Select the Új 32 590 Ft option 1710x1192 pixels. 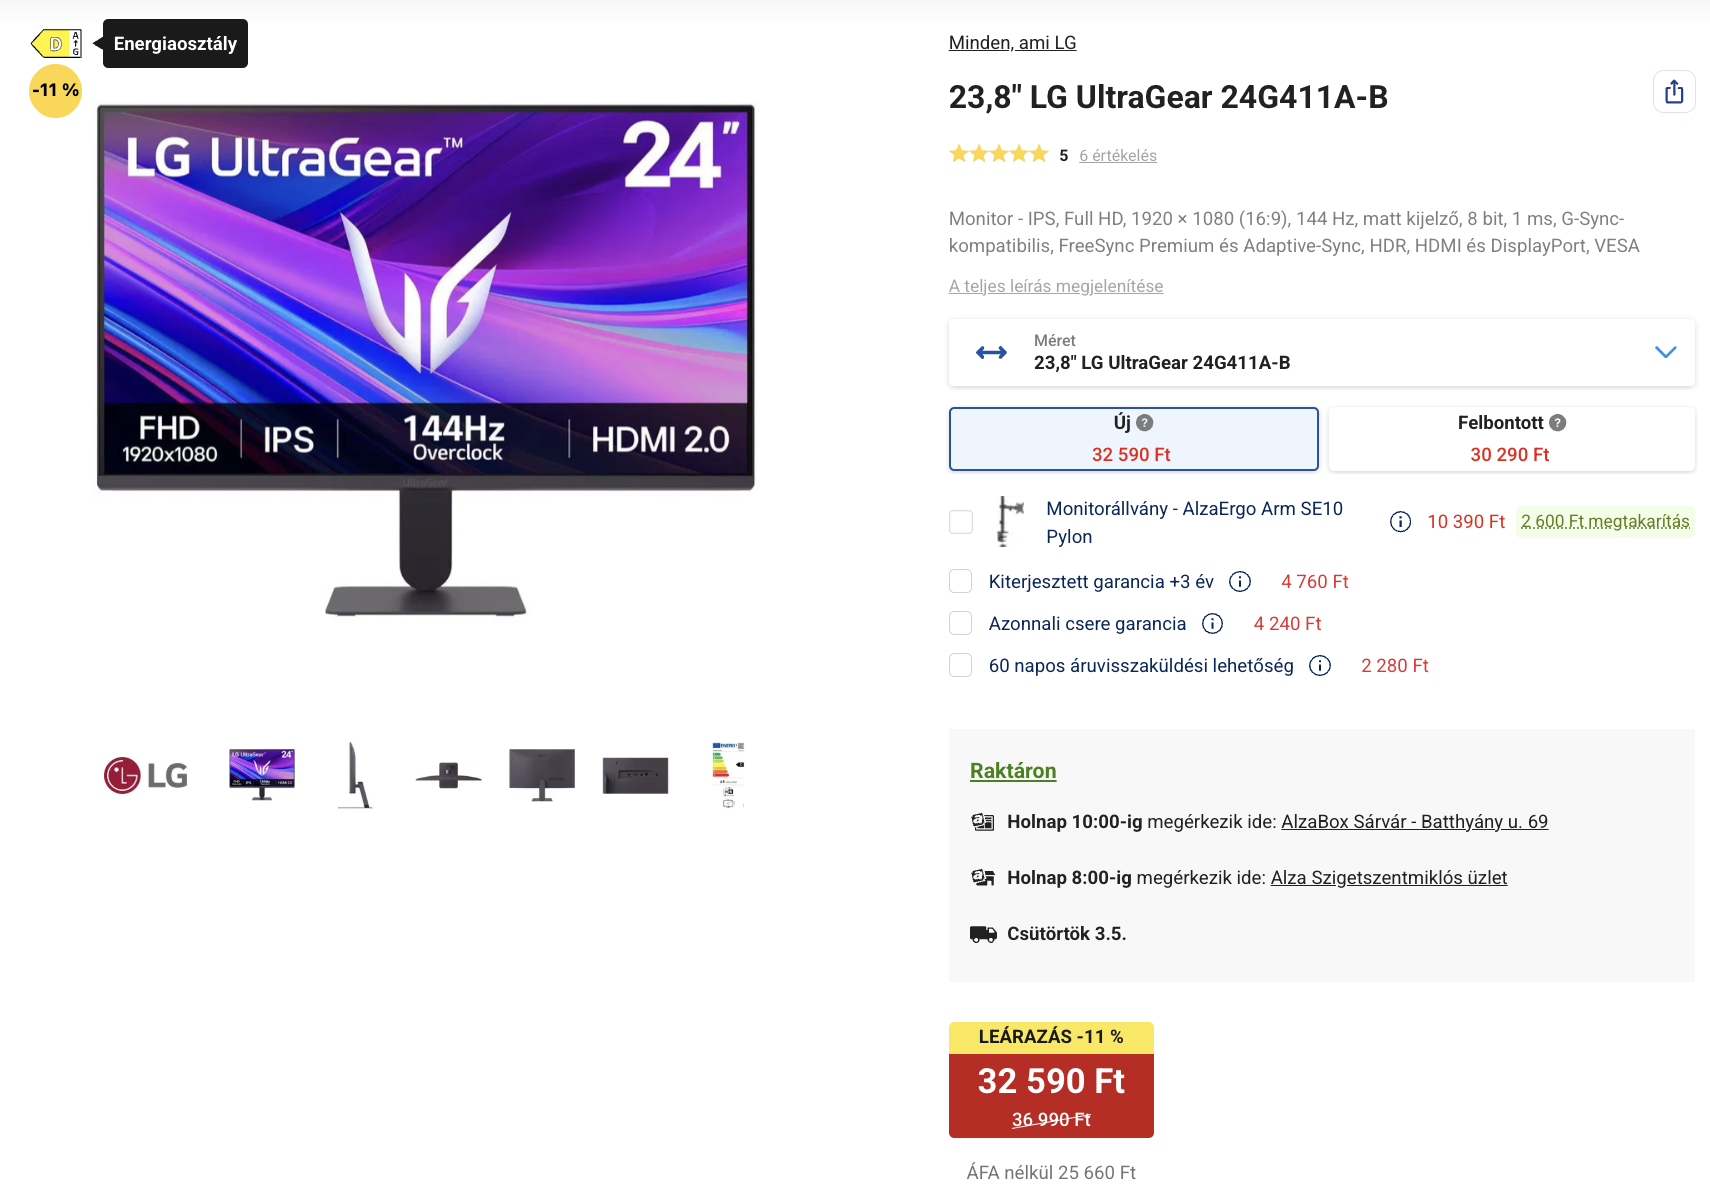pyautogui.click(x=1133, y=439)
